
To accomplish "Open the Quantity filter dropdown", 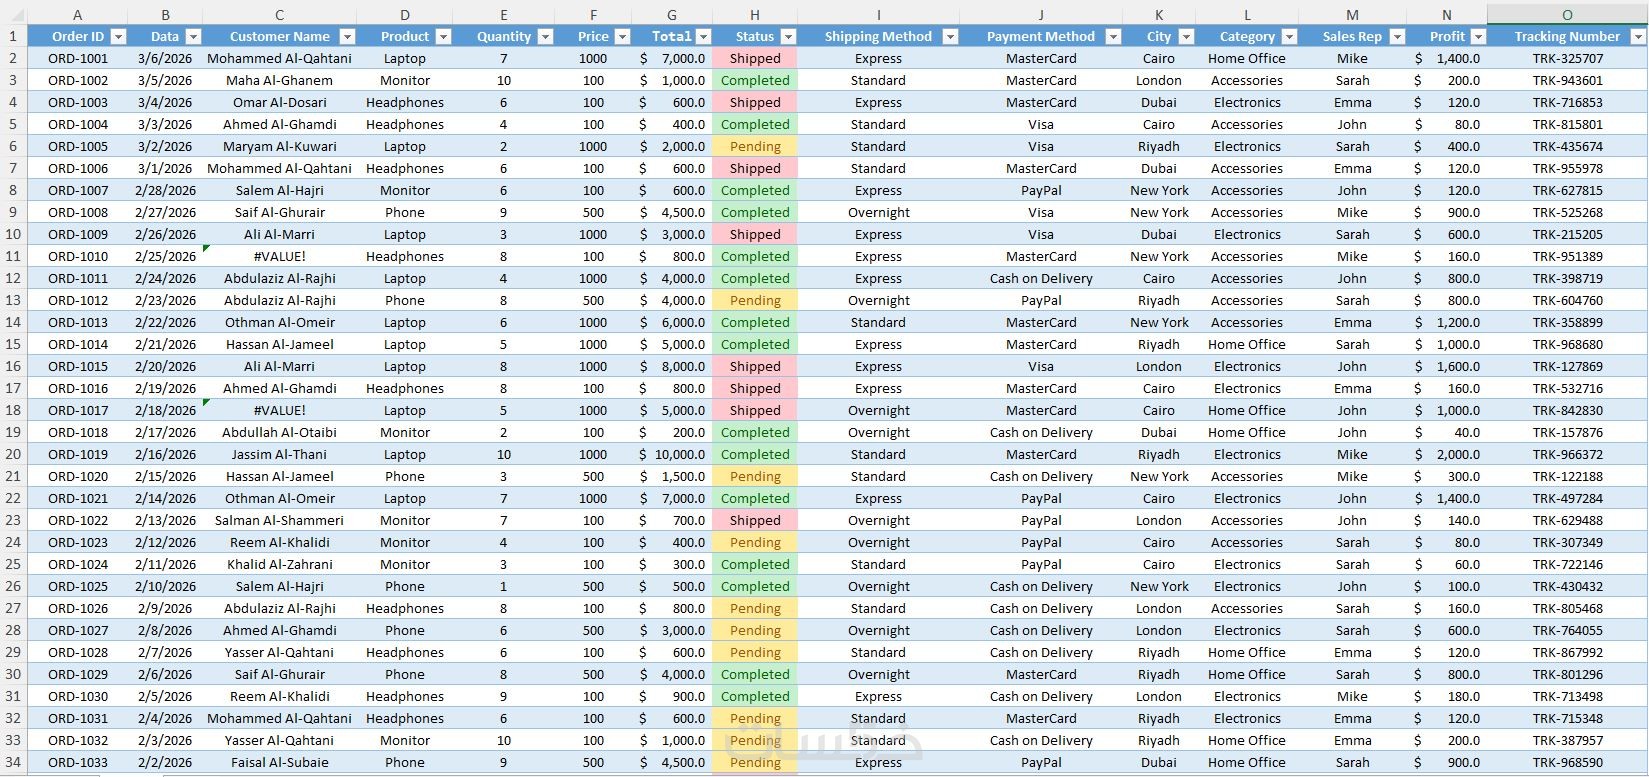I will 545,36.
